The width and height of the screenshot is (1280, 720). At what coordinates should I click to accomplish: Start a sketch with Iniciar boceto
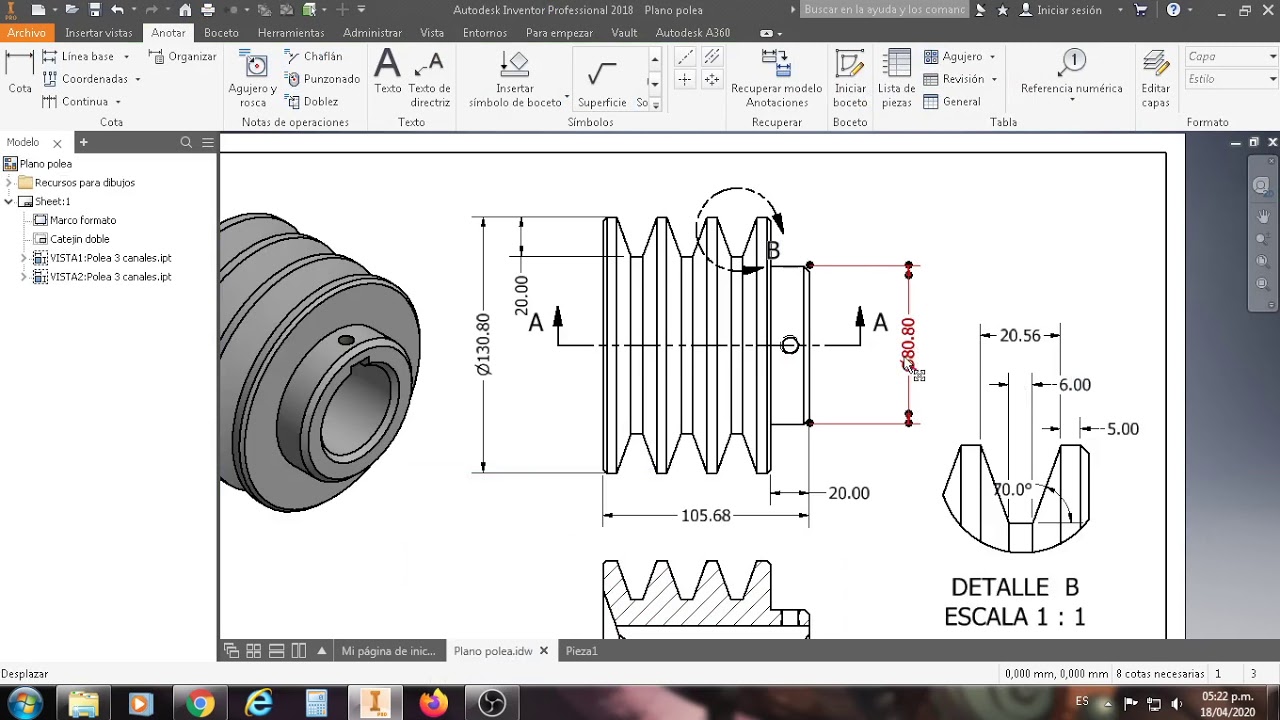pyautogui.click(x=850, y=79)
